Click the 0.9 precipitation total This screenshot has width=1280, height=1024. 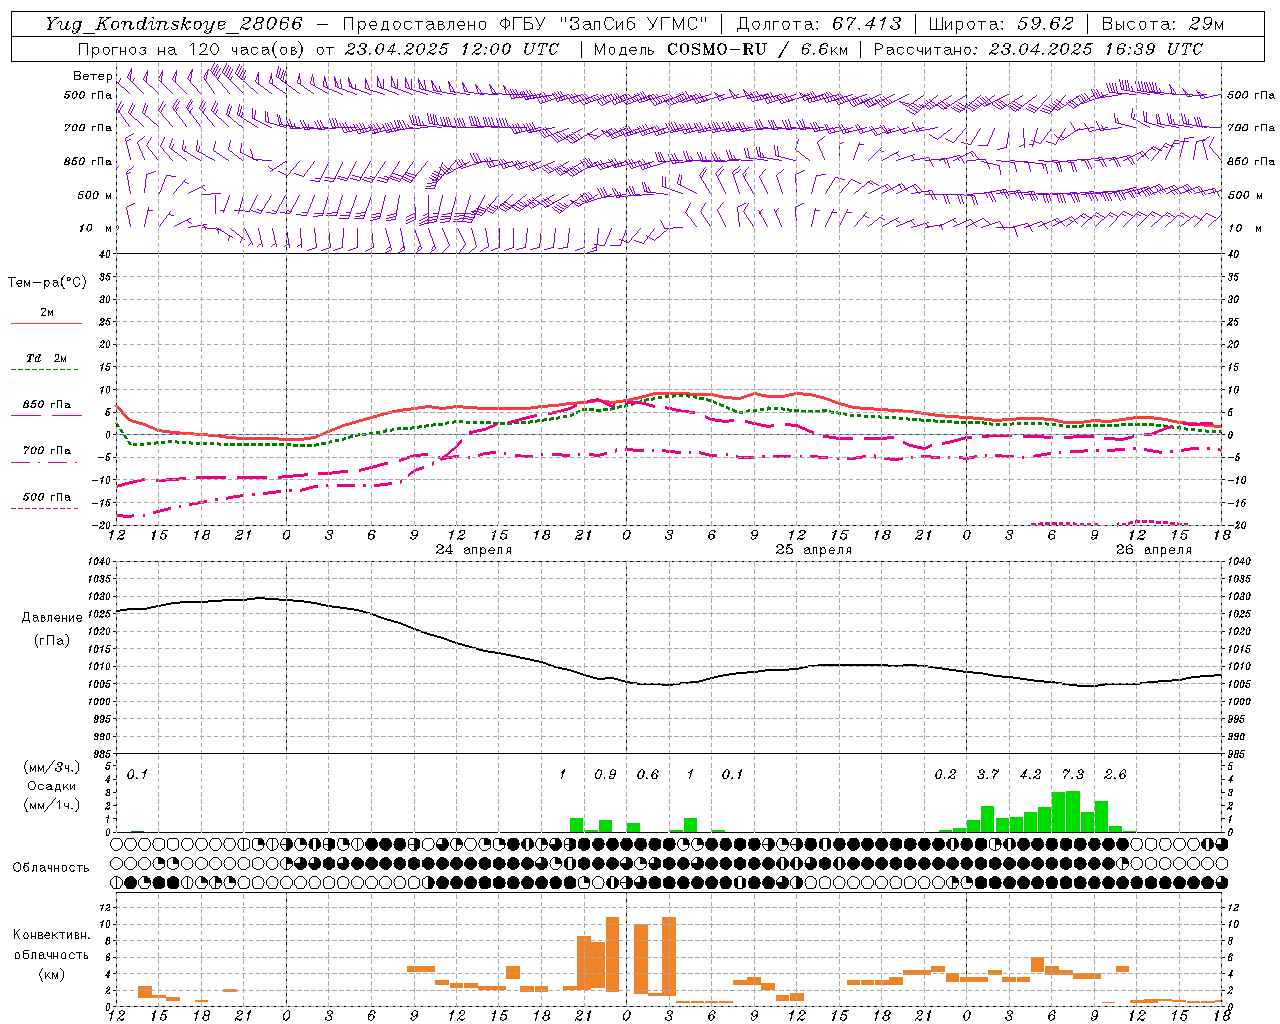click(x=605, y=774)
